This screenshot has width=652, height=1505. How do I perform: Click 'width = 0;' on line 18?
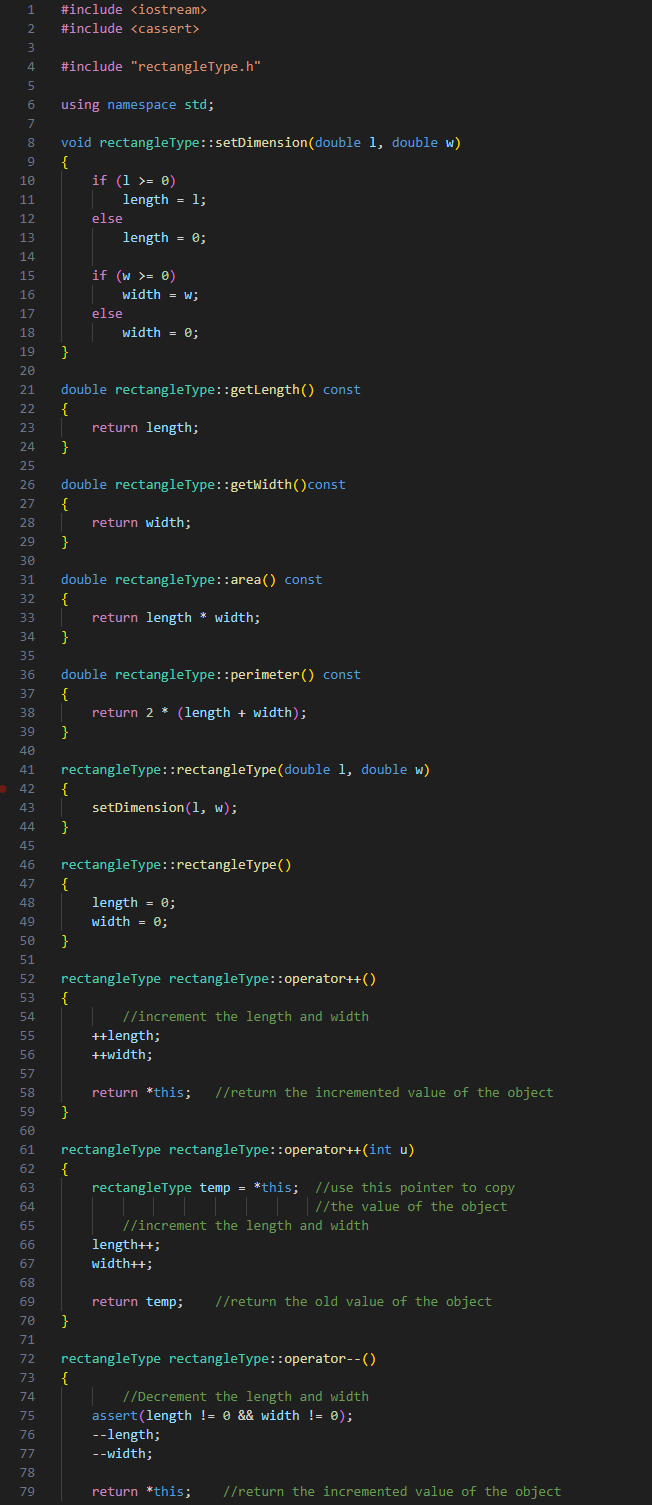pyautogui.click(x=161, y=332)
